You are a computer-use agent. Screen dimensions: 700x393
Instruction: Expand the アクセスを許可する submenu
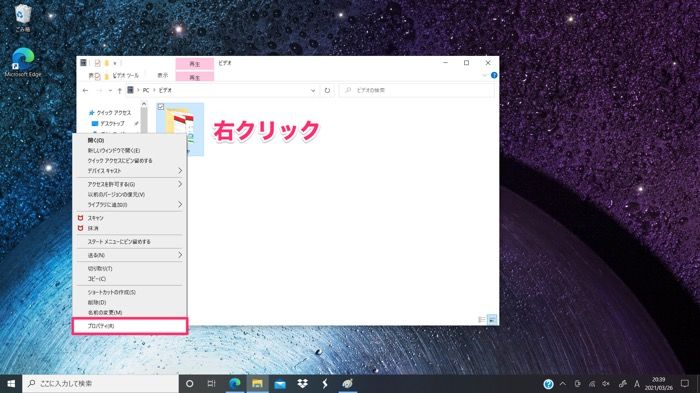pyautogui.click(x=180, y=184)
